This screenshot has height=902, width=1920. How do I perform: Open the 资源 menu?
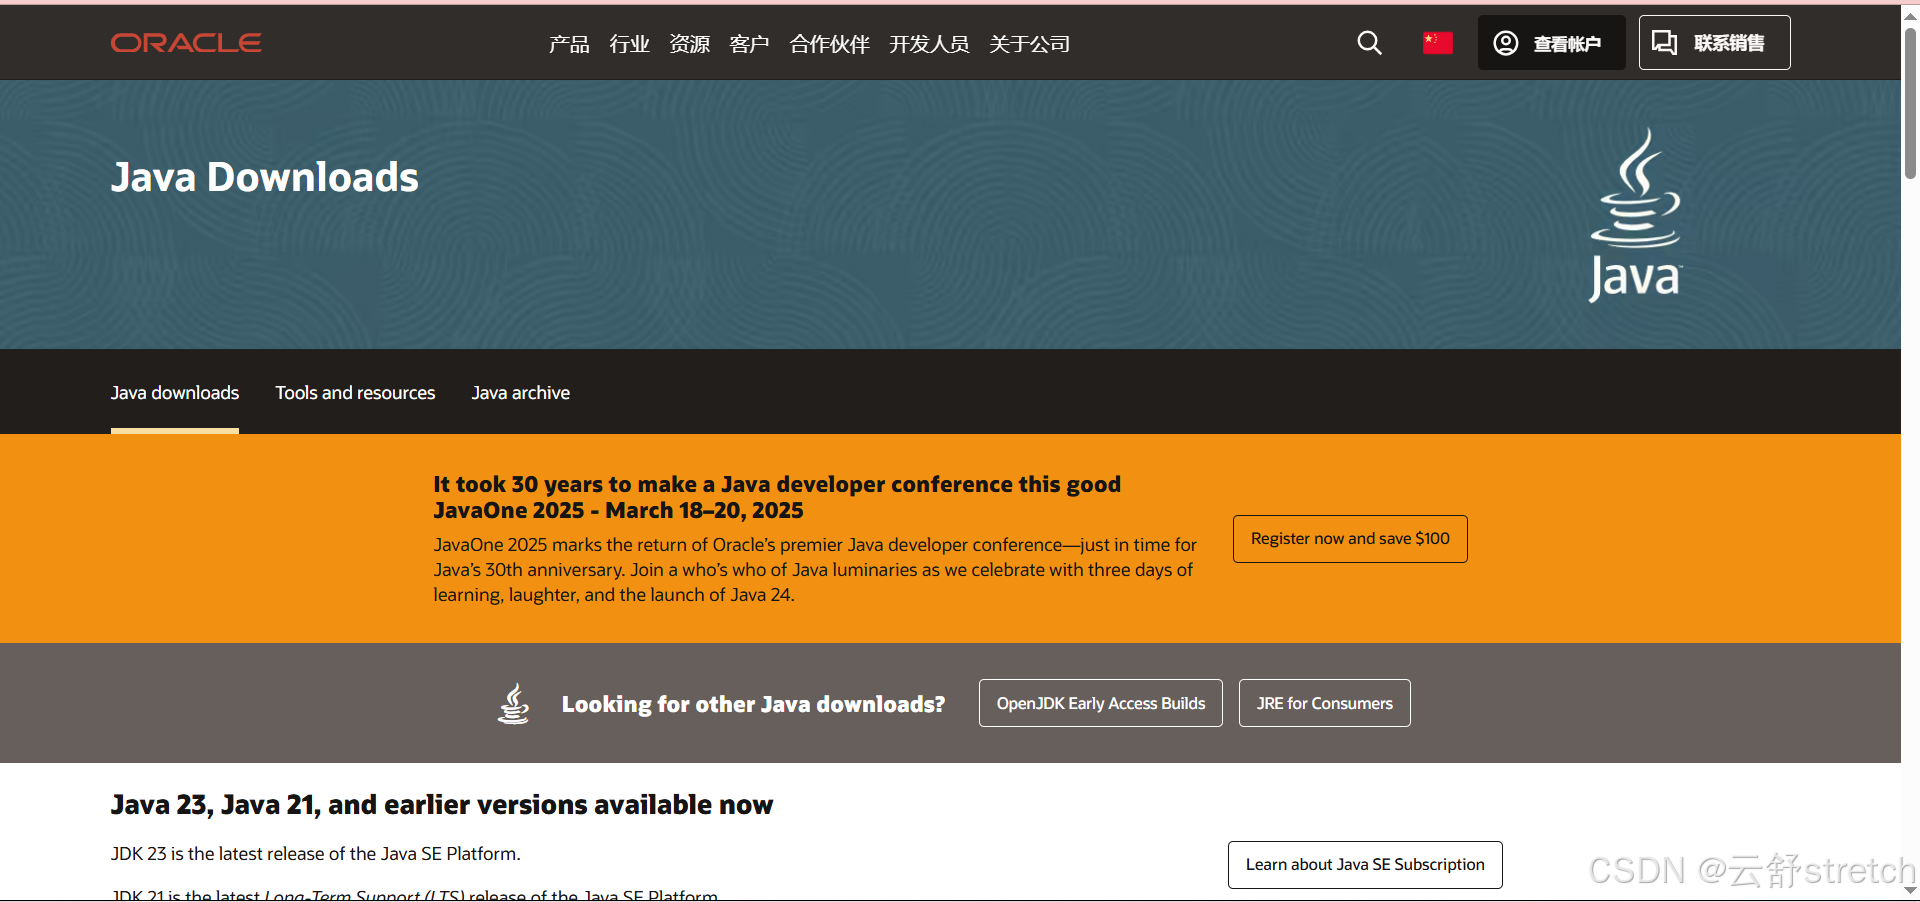pyautogui.click(x=689, y=44)
